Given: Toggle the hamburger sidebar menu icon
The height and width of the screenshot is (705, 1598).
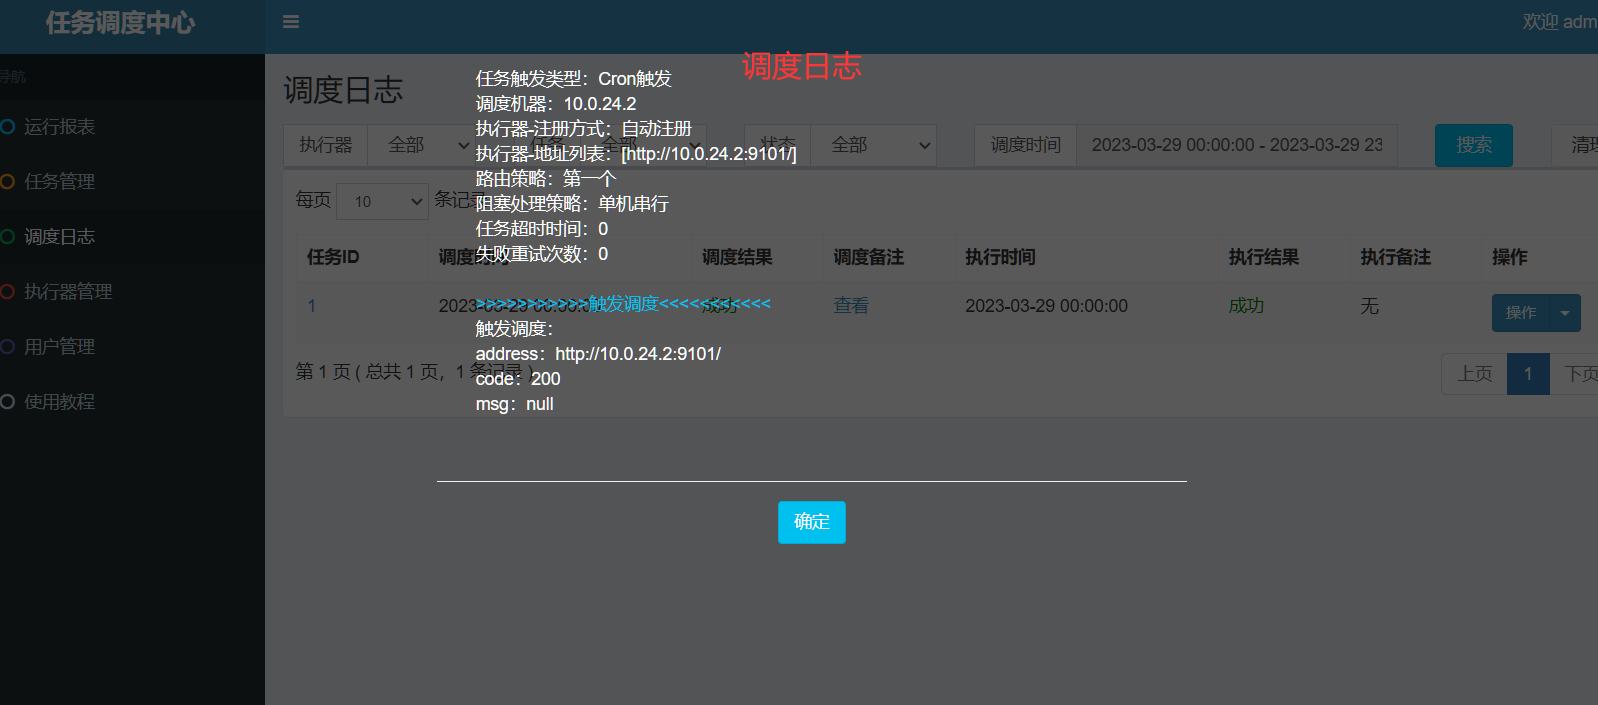Looking at the screenshot, I should coord(291,22).
